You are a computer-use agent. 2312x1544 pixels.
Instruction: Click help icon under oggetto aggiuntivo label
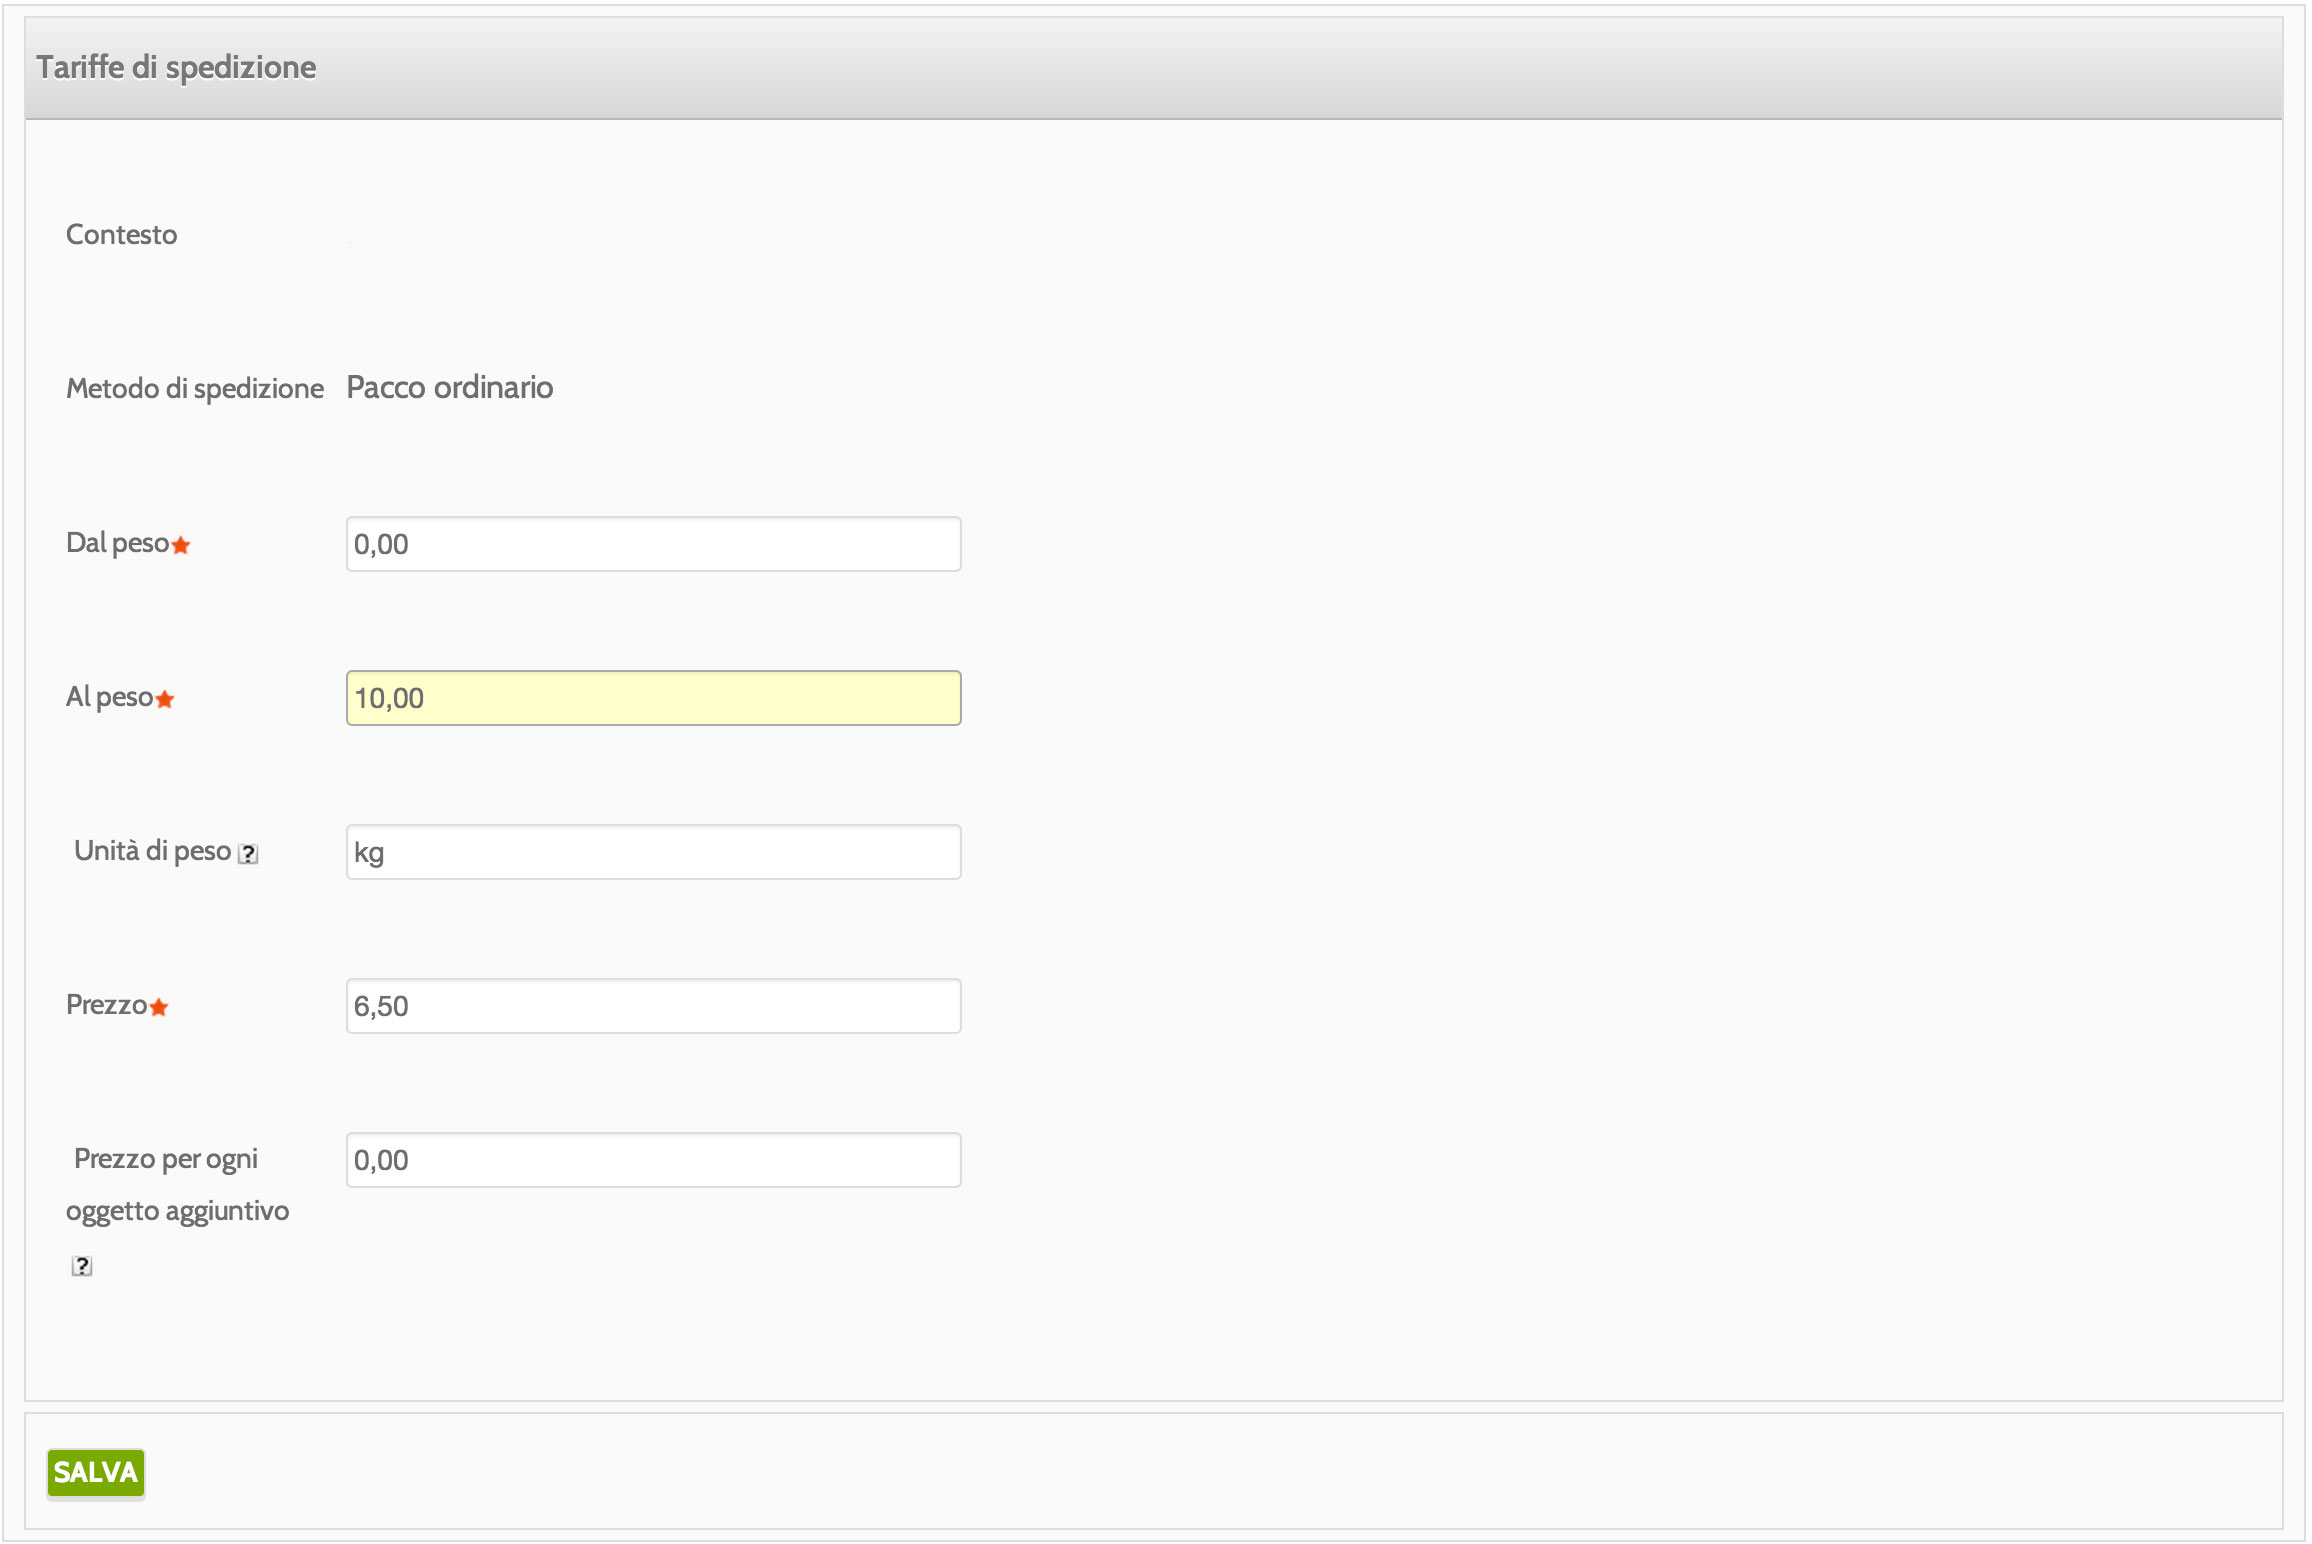pos(82,1266)
